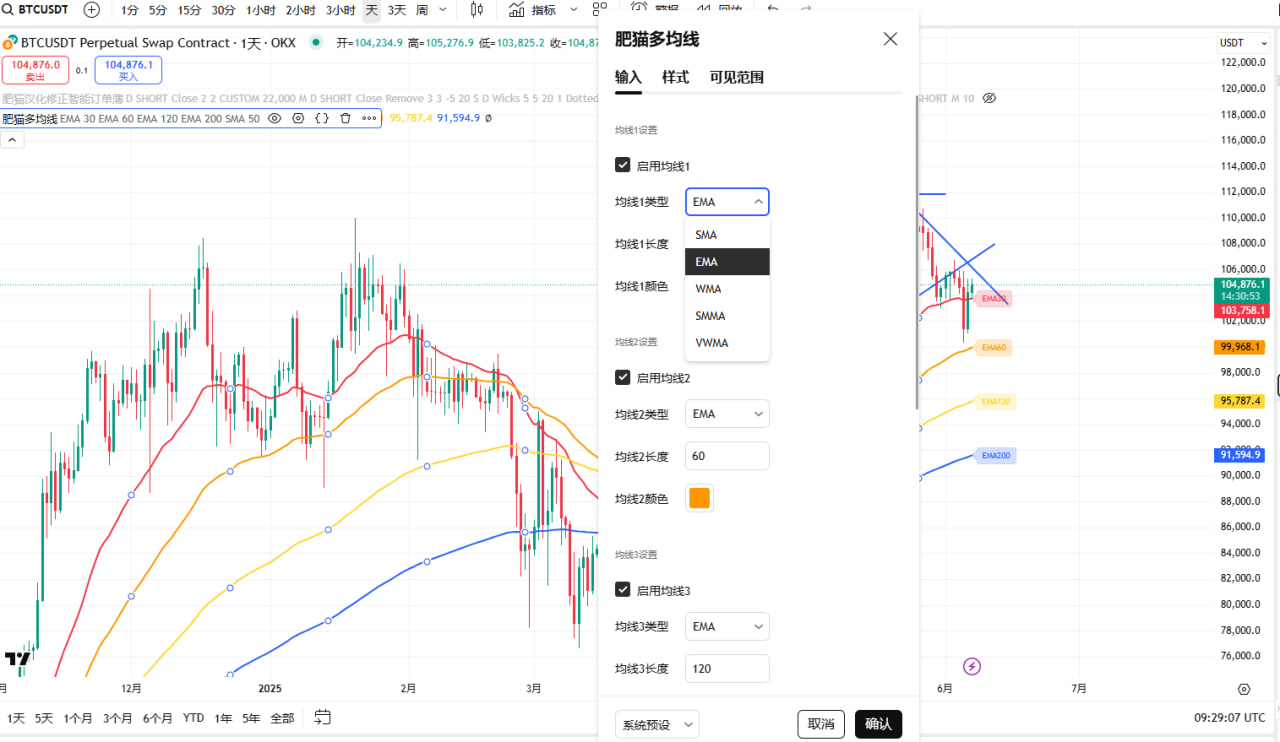Open settings of 肥猫多均线 indicator legend
This screenshot has height=742, width=1280.
click(x=298, y=118)
